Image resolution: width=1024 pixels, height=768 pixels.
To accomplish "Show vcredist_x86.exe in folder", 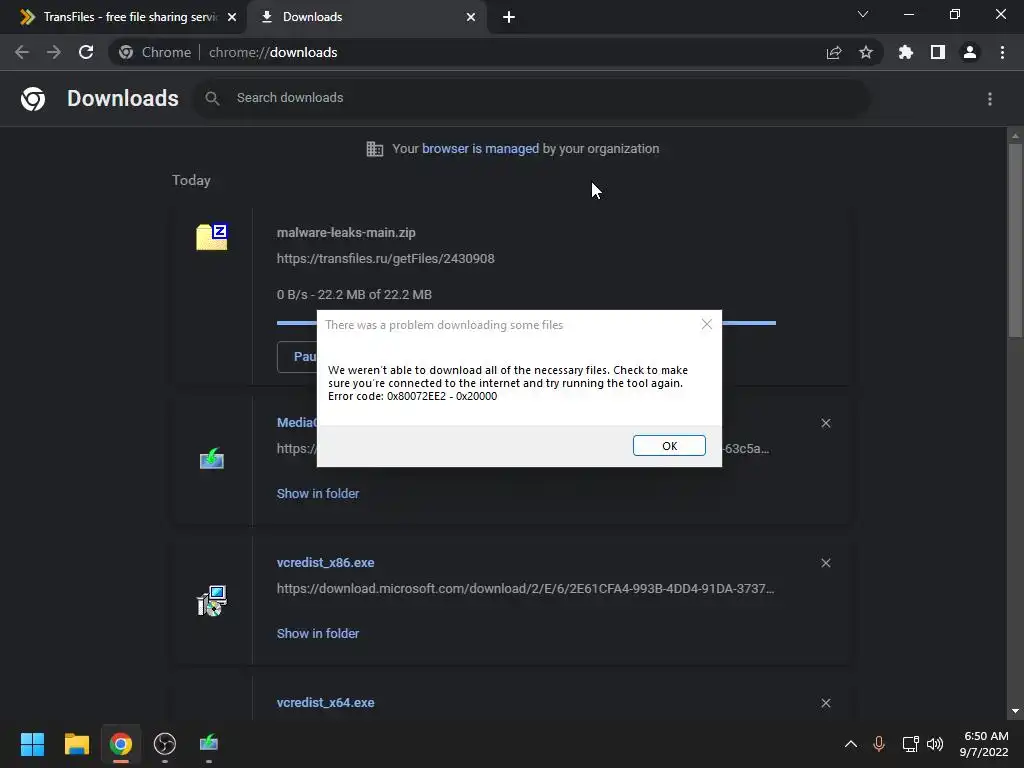I will click(317, 633).
